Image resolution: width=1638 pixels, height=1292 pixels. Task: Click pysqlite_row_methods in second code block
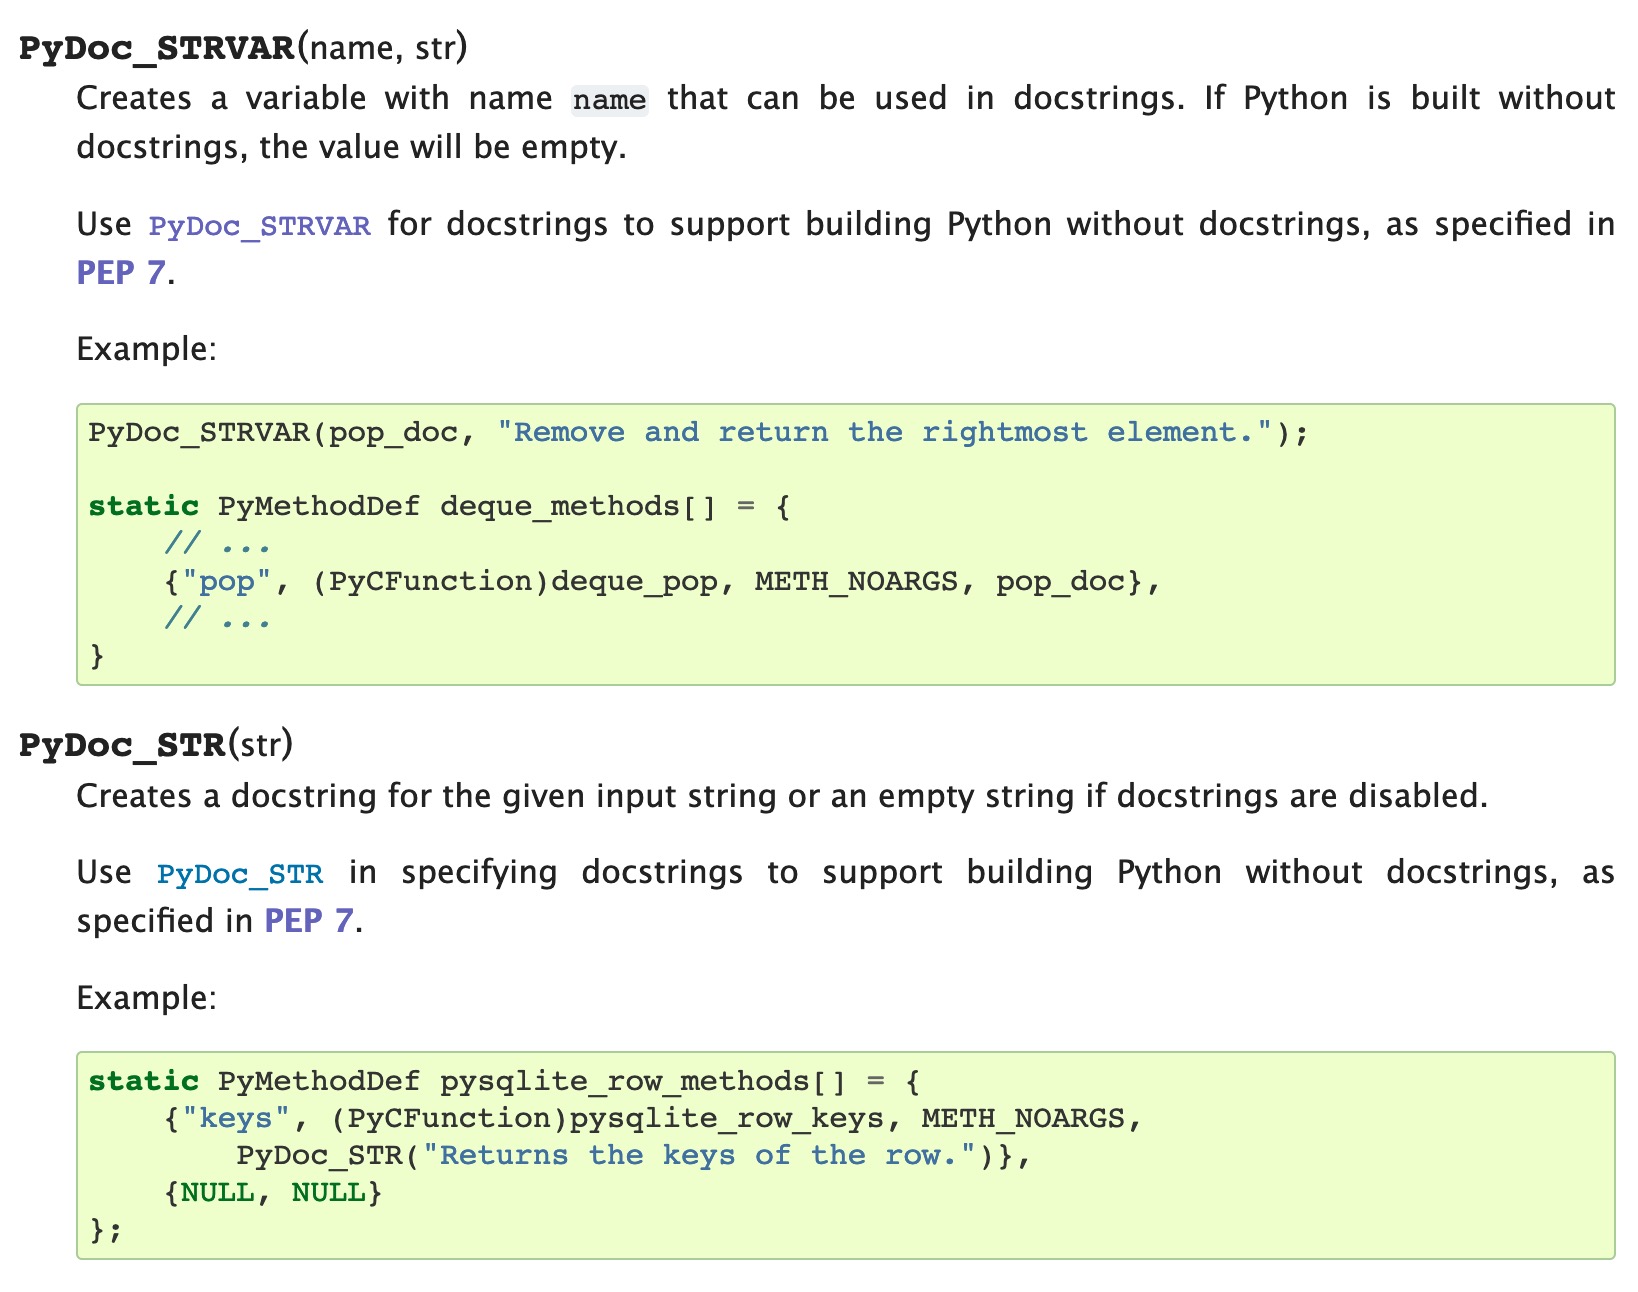coord(625,1081)
